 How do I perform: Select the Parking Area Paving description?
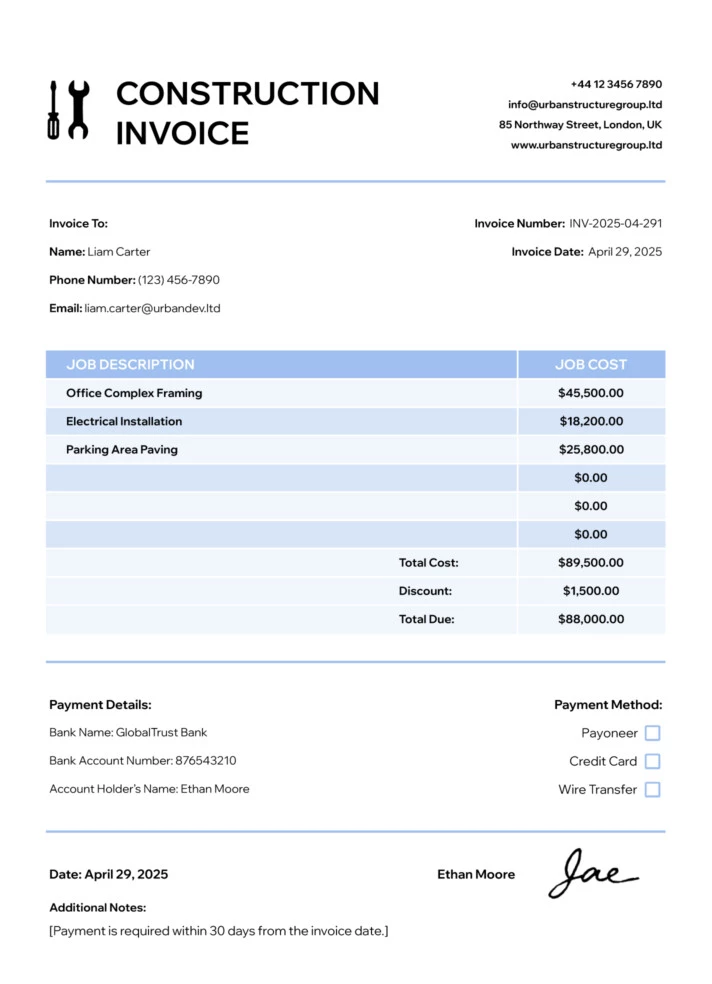pyautogui.click(x=122, y=449)
